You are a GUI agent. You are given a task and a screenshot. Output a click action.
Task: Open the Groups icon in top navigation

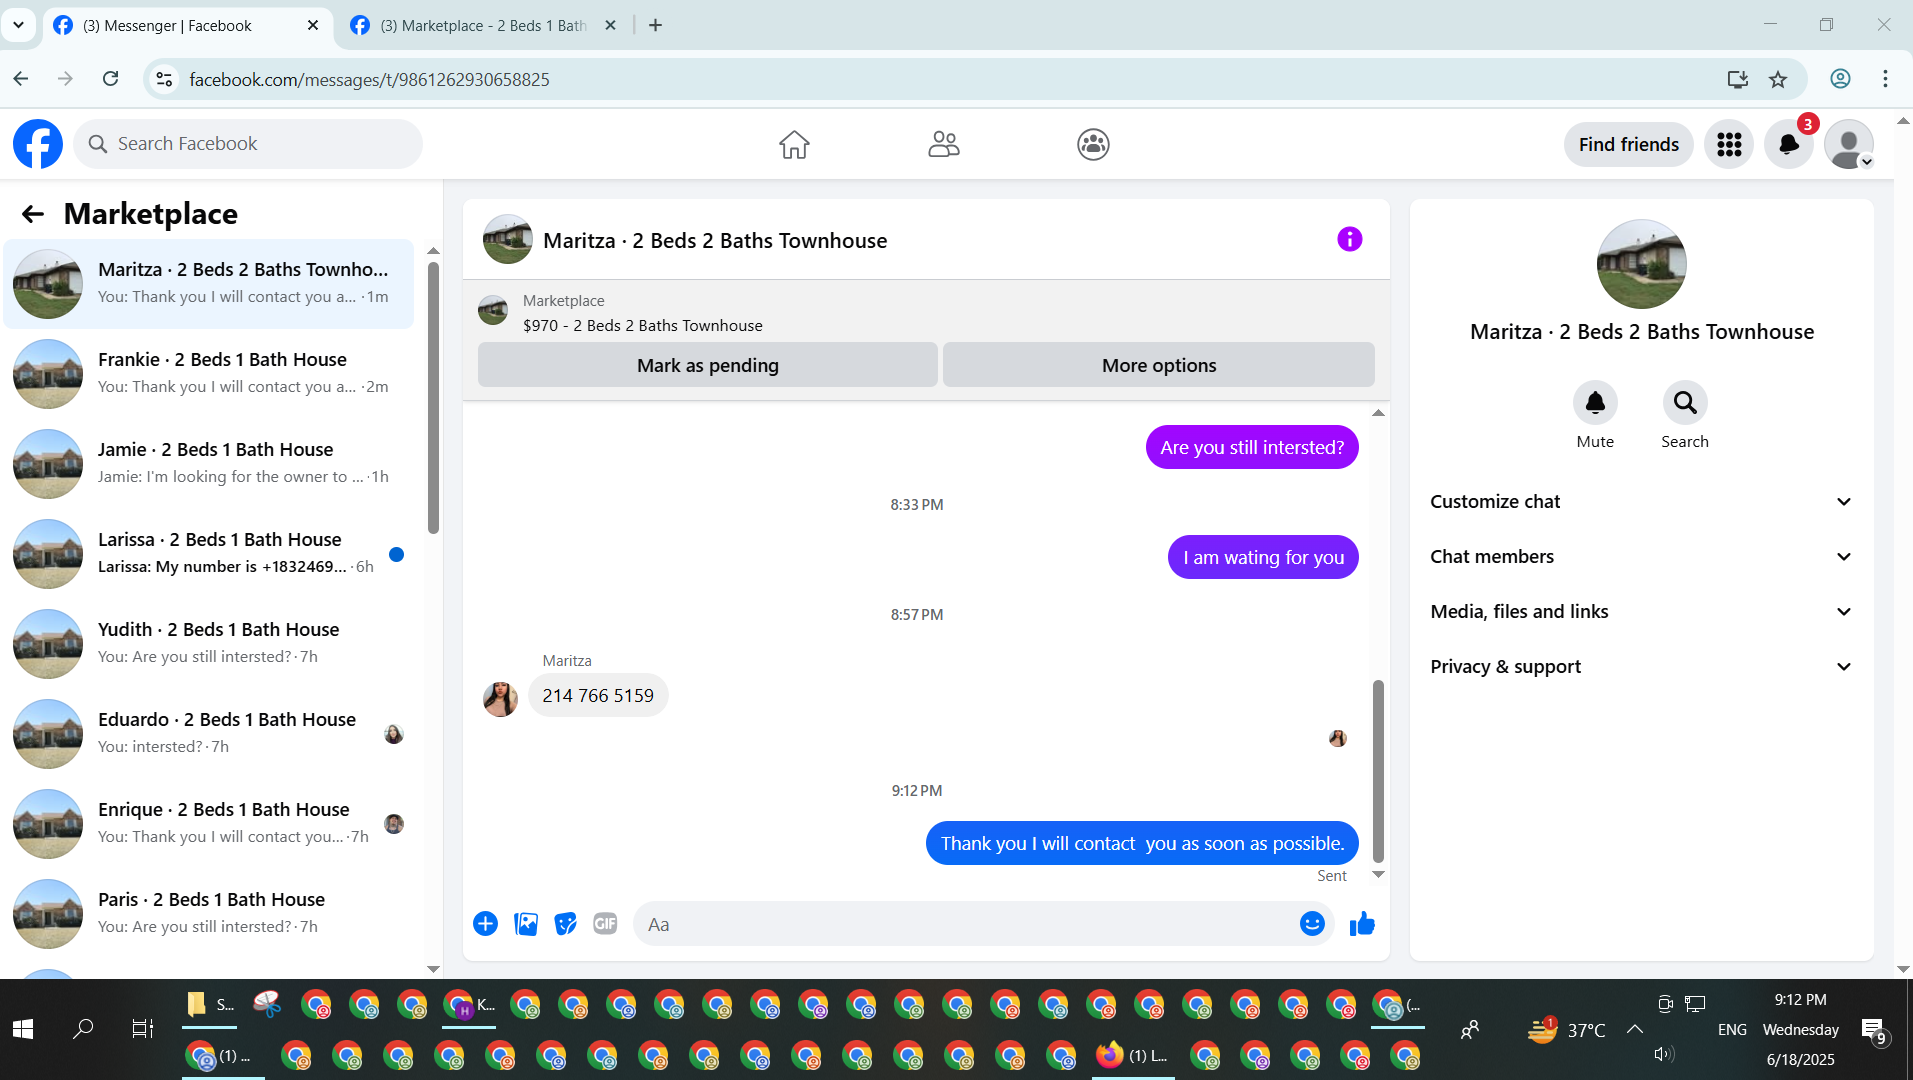pyautogui.click(x=1093, y=145)
